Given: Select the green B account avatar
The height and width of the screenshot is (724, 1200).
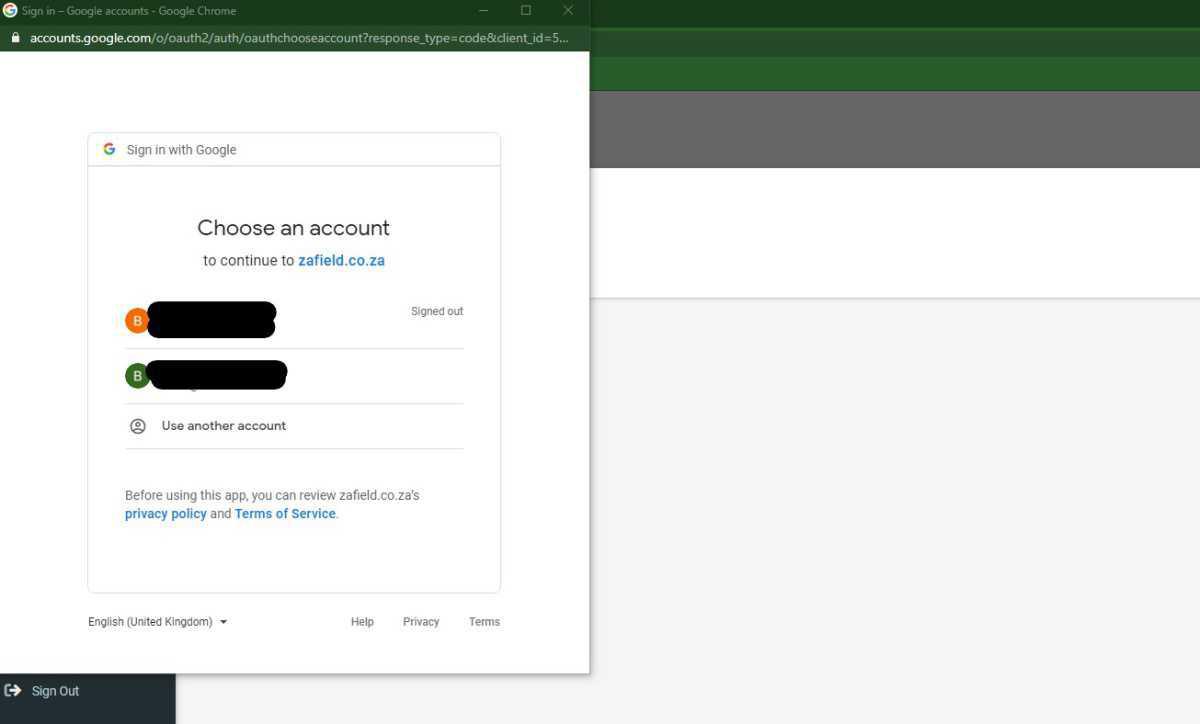Looking at the screenshot, I should [x=137, y=376].
